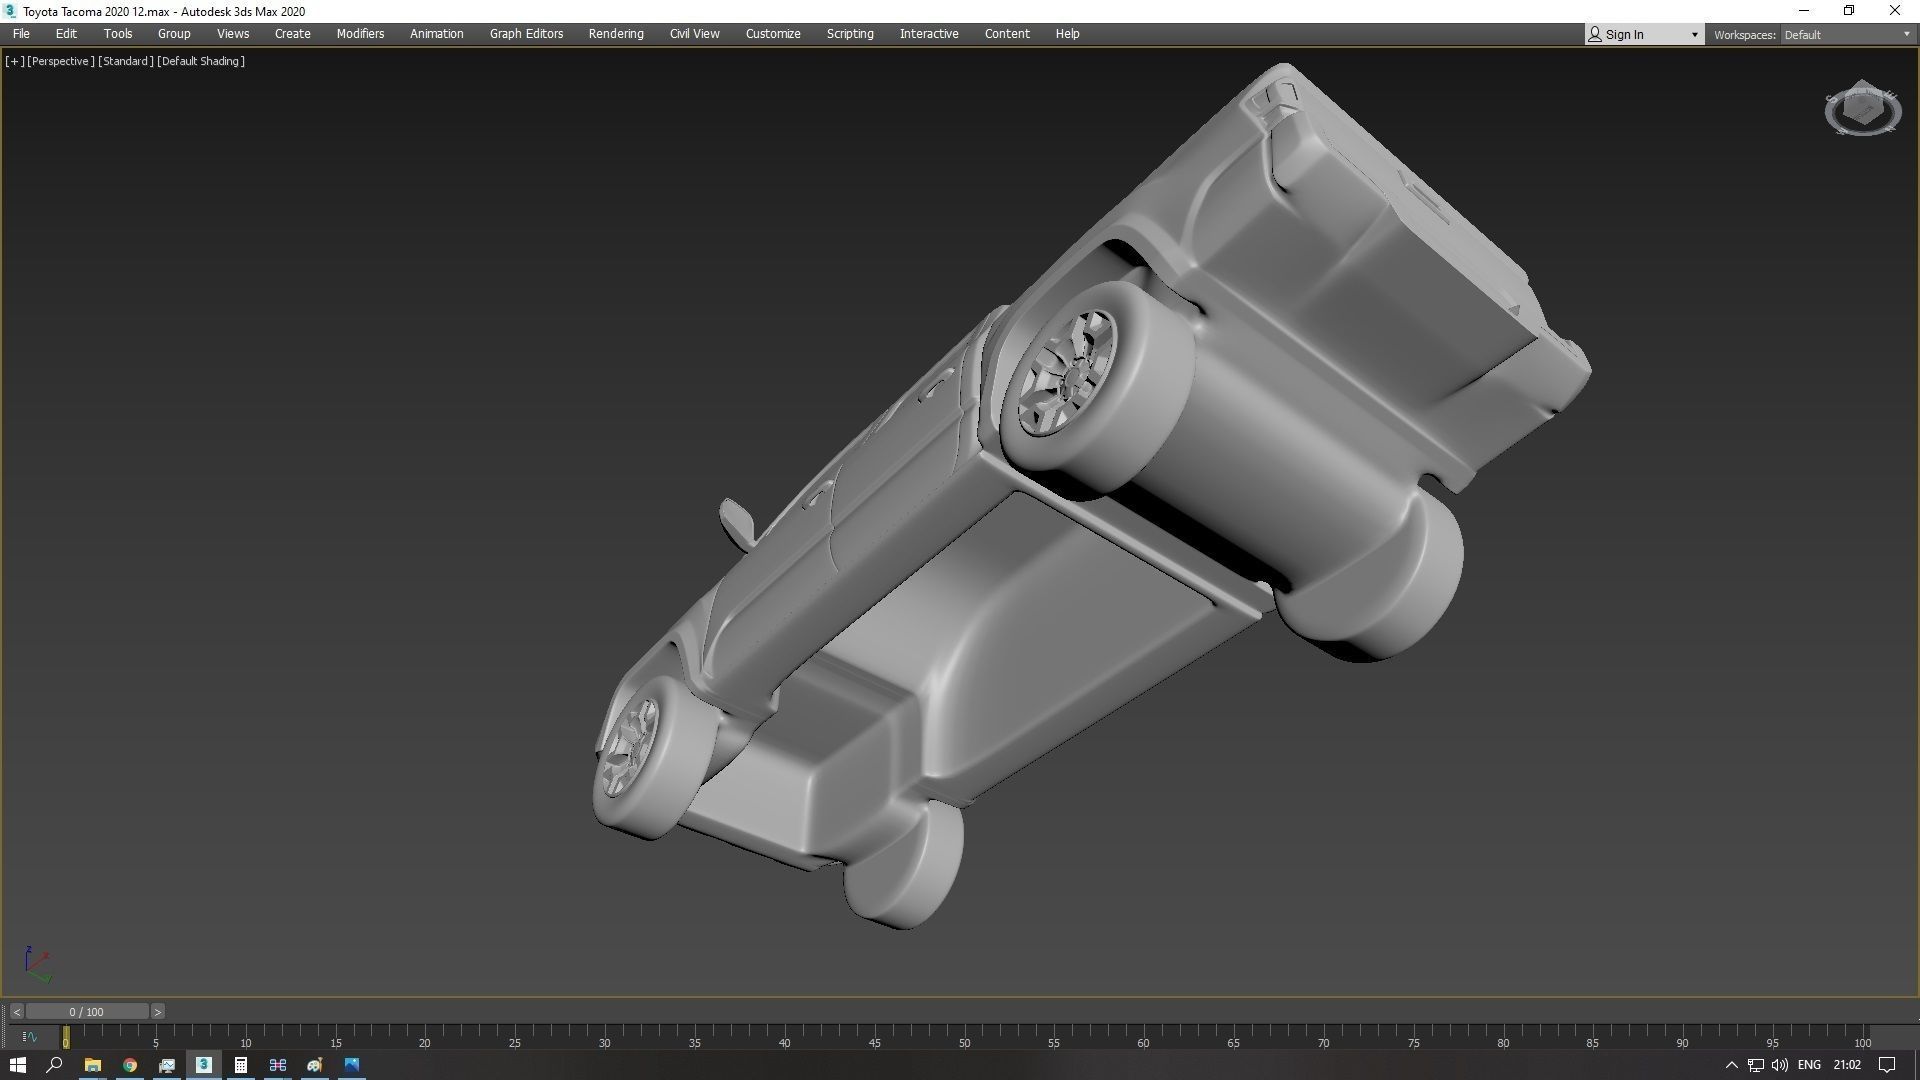This screenshot has height=1080, width=1920.
Task: Click the 3ds Max taskbar icon
Action: tap(203, 1065)
